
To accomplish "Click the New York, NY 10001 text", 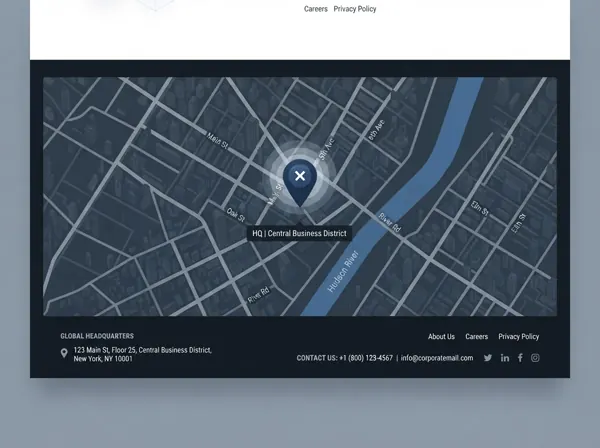I will [103, 359].
